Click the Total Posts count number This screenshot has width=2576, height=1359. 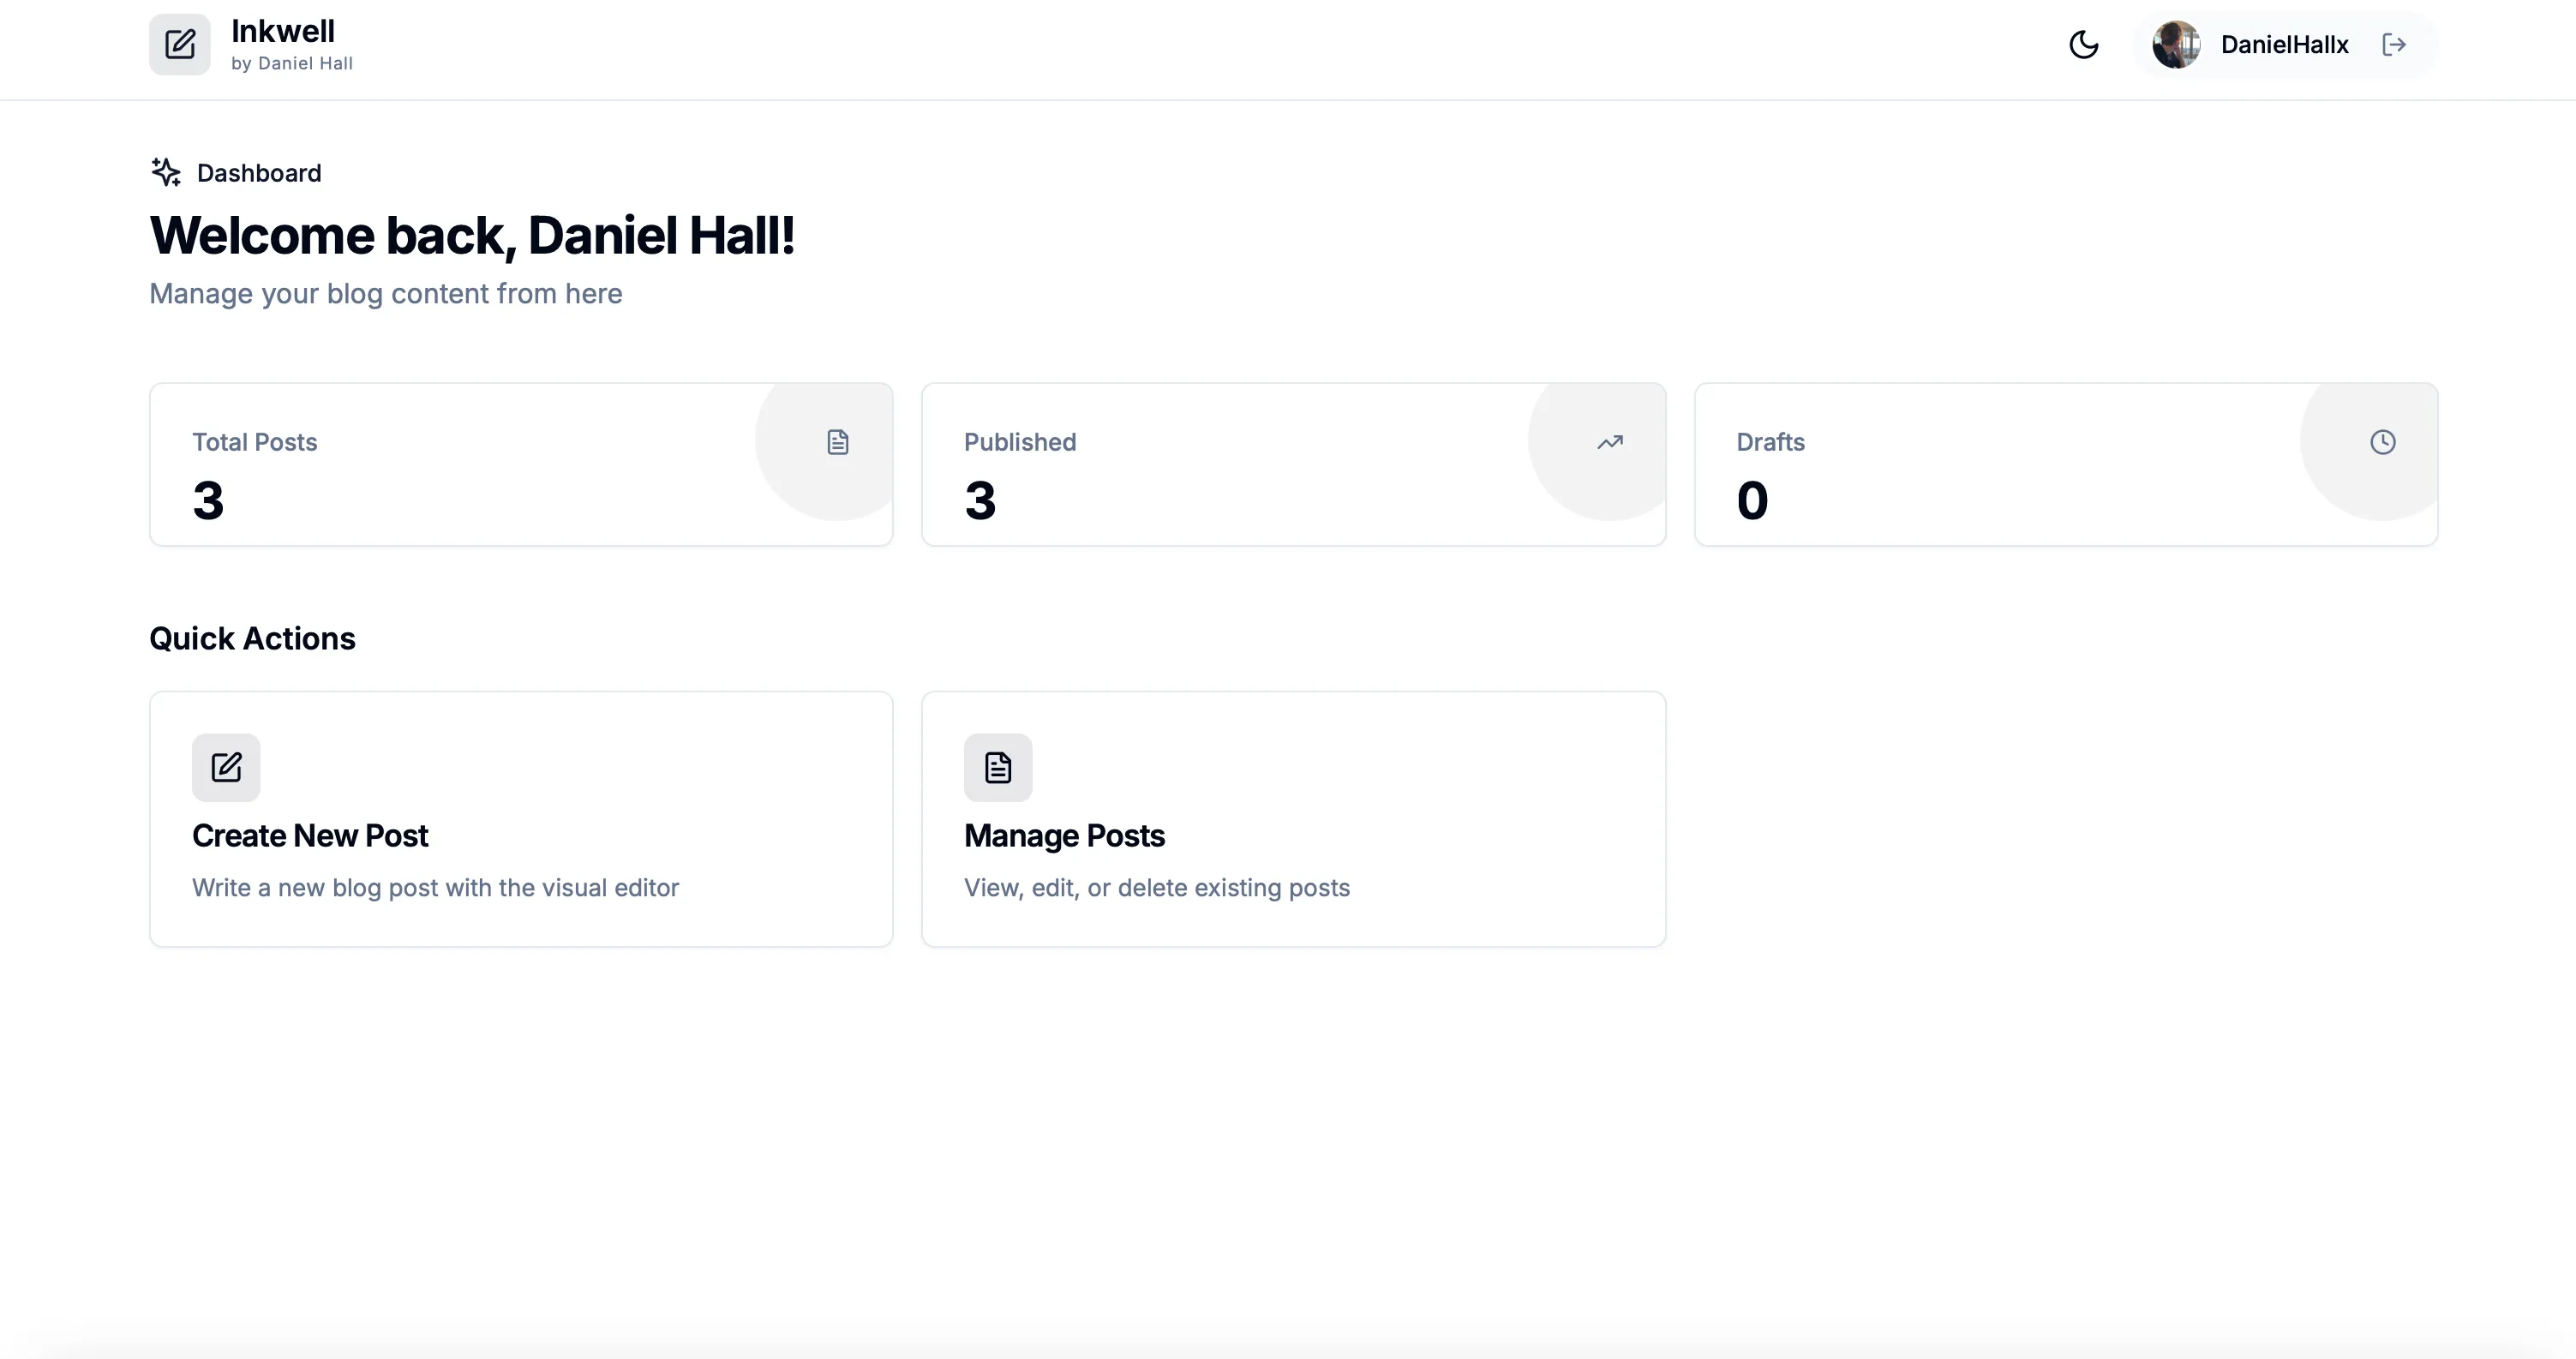[x=208, y=500]
